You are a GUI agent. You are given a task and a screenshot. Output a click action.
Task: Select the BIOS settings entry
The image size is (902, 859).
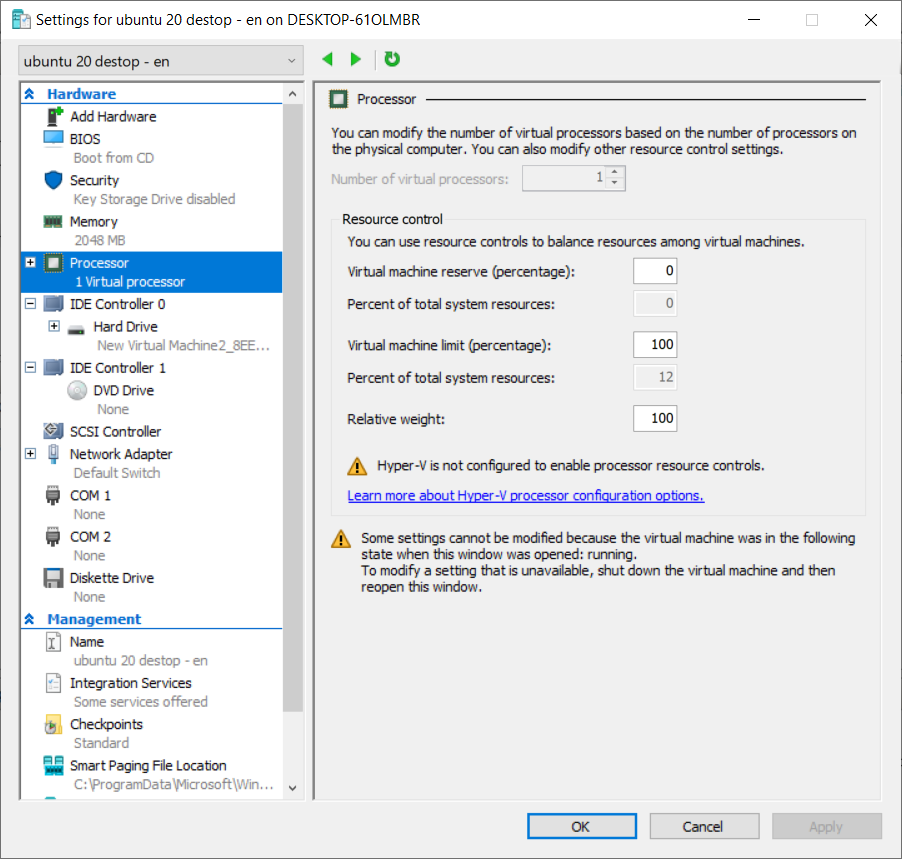[85, 139]
